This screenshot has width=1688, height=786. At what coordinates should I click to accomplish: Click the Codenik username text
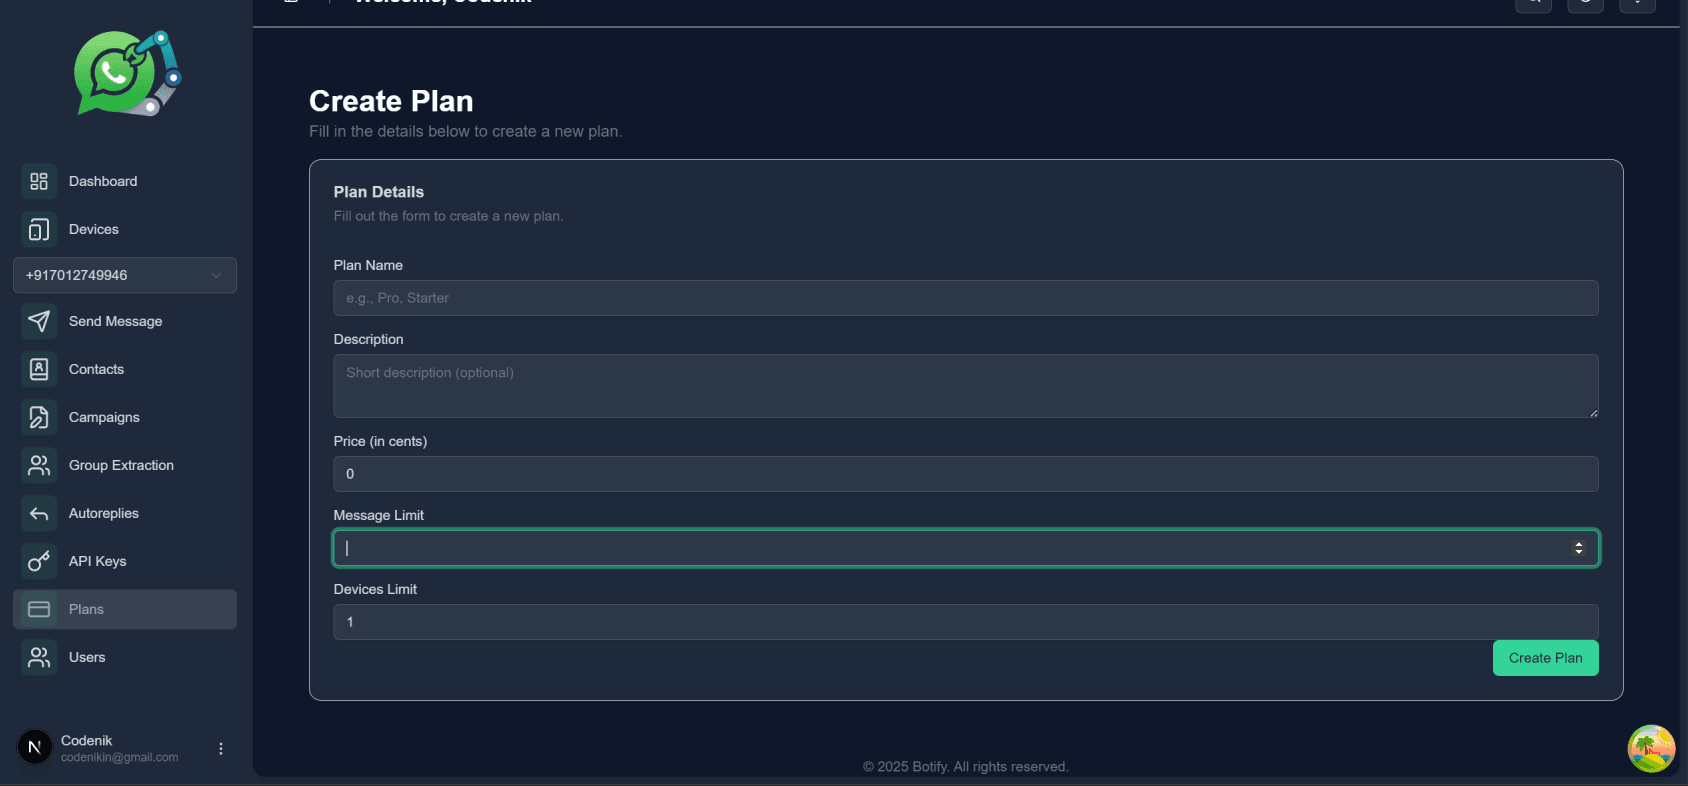coord(87,740)
